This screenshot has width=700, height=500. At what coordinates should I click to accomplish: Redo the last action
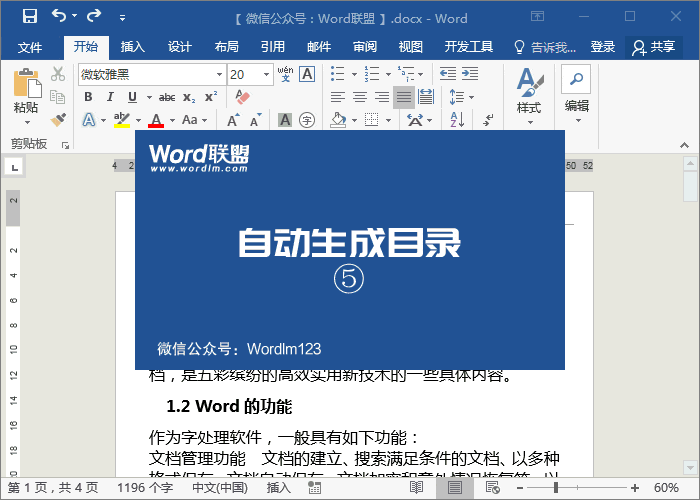pyautogui.click(x=94, y=16)
